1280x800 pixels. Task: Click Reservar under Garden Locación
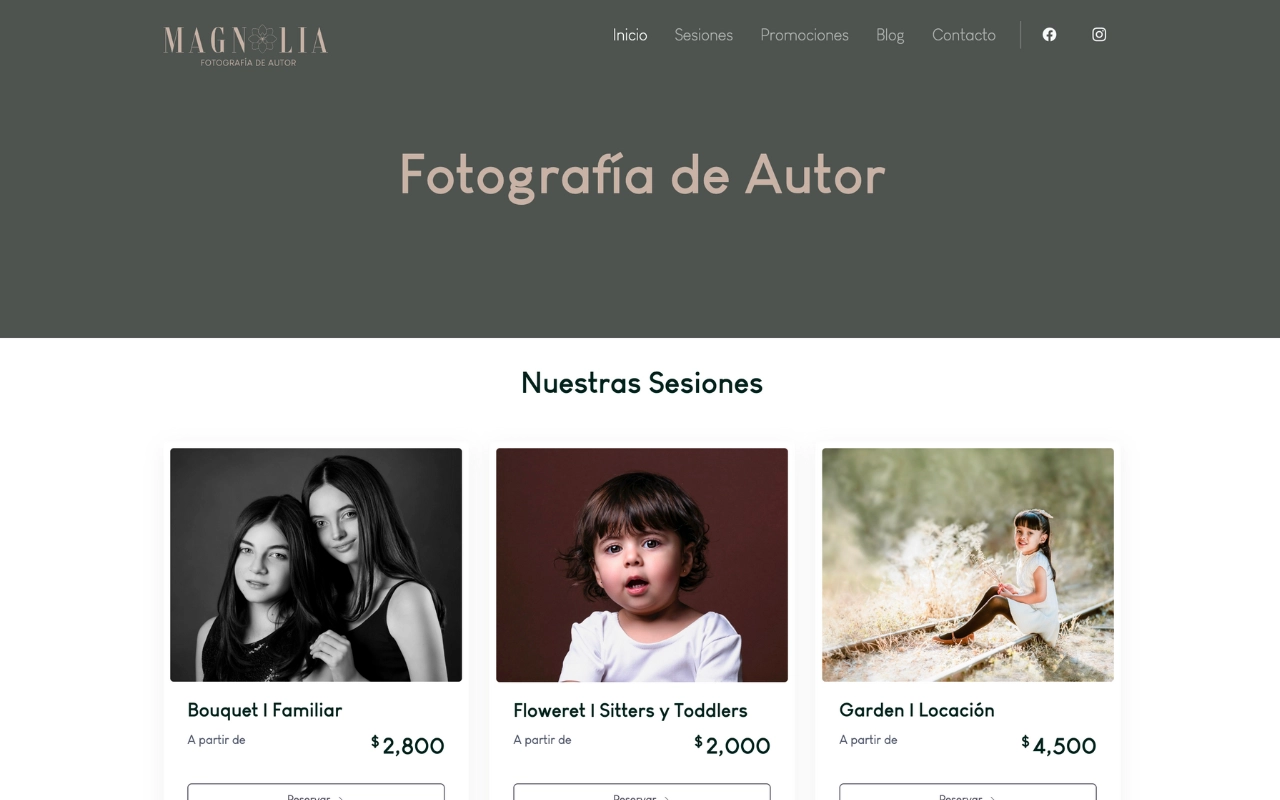968,792
